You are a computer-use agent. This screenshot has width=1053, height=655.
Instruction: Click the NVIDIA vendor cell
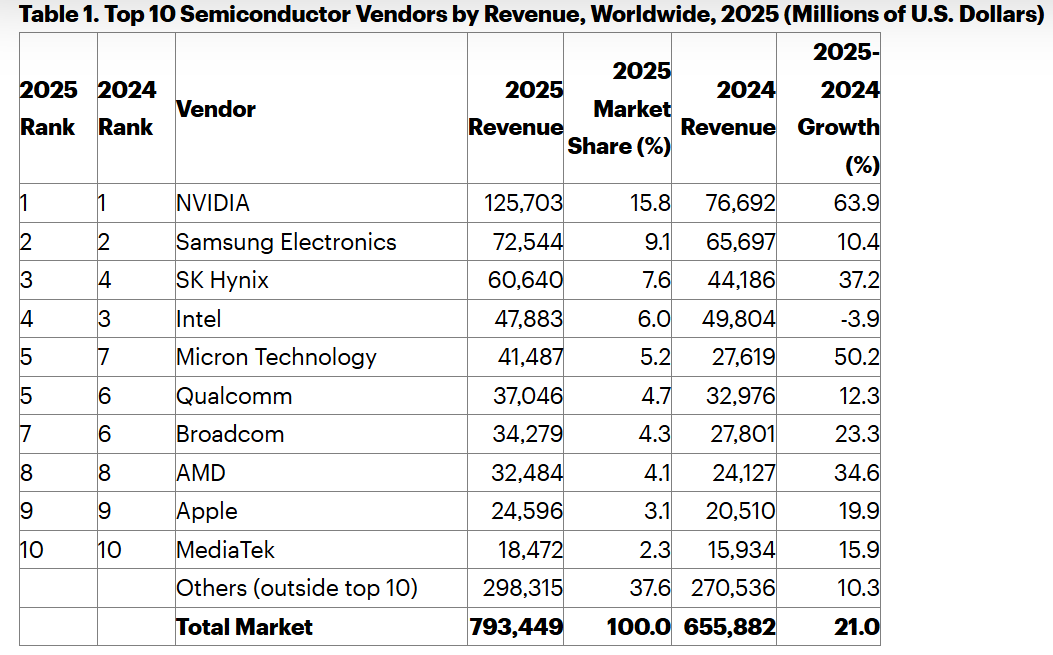pos(213,204)
